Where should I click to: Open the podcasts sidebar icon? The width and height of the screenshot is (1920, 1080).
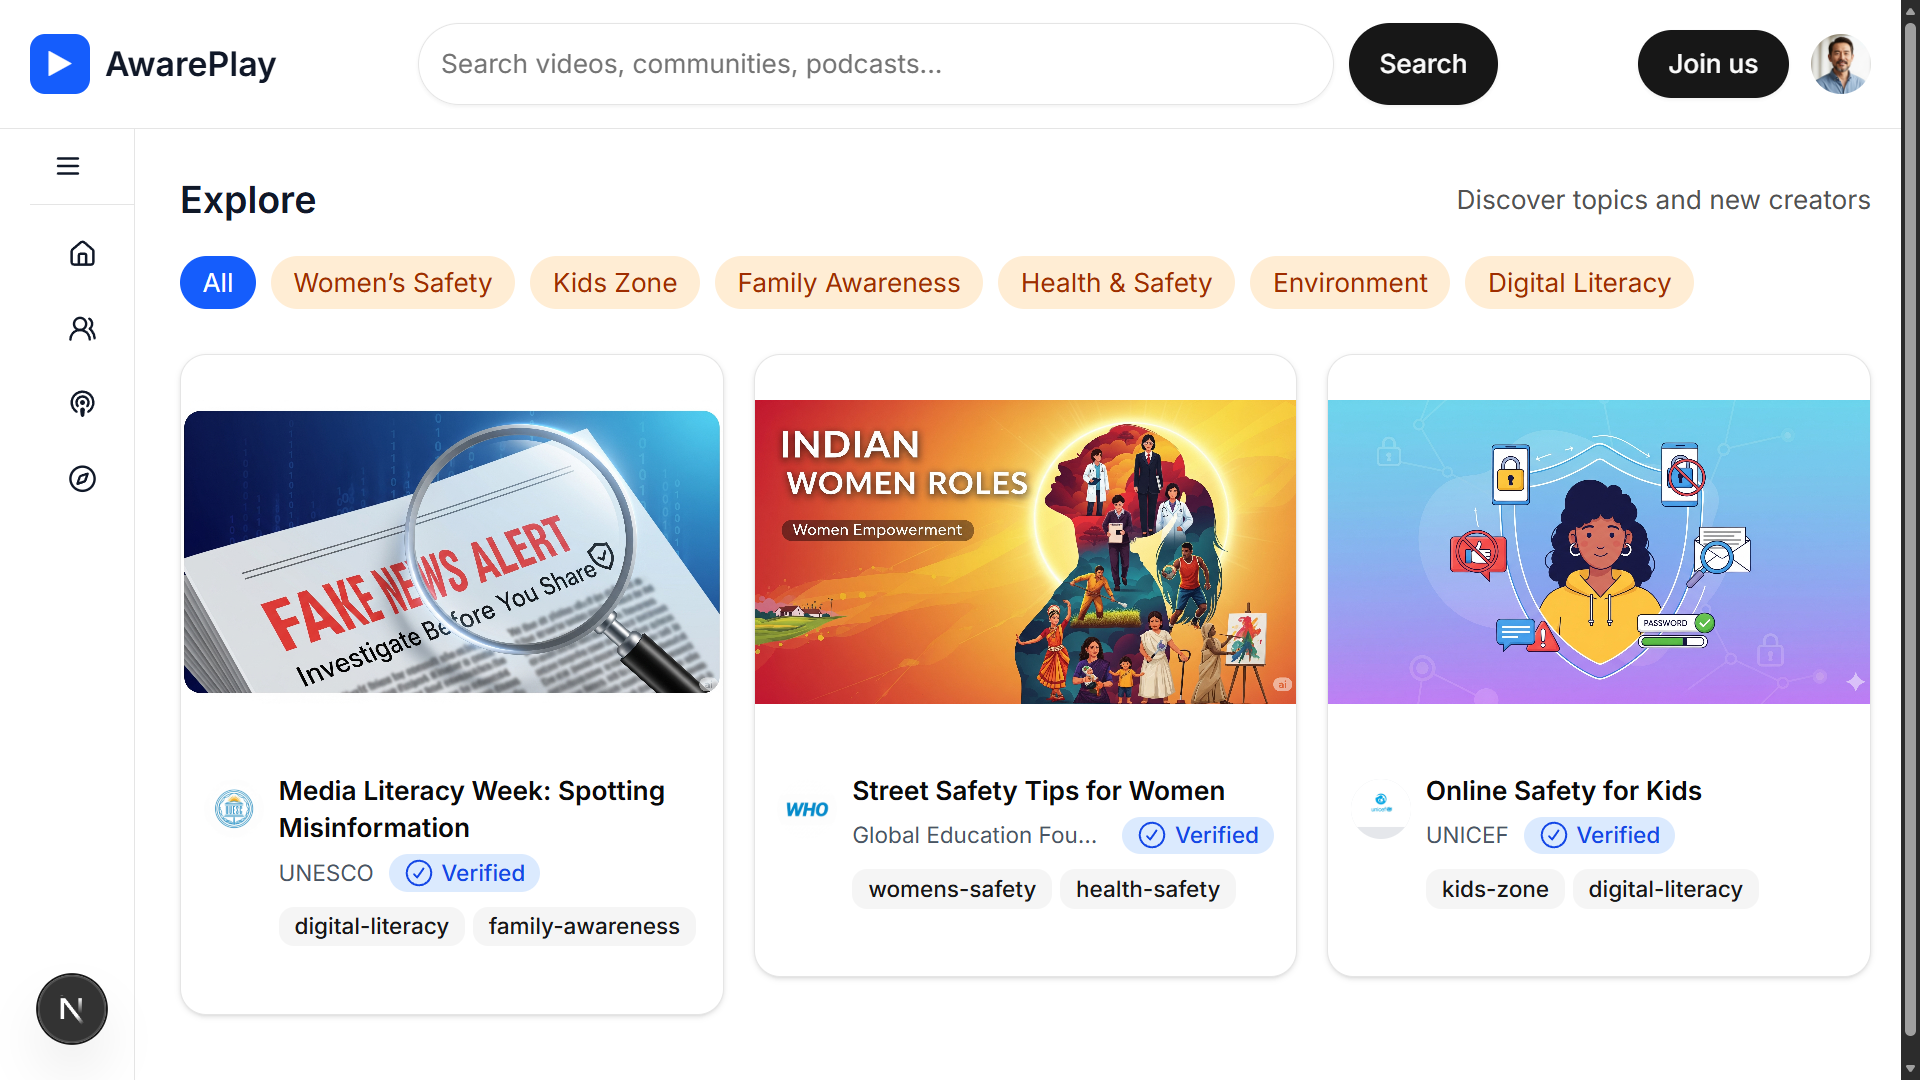point(82,404)
